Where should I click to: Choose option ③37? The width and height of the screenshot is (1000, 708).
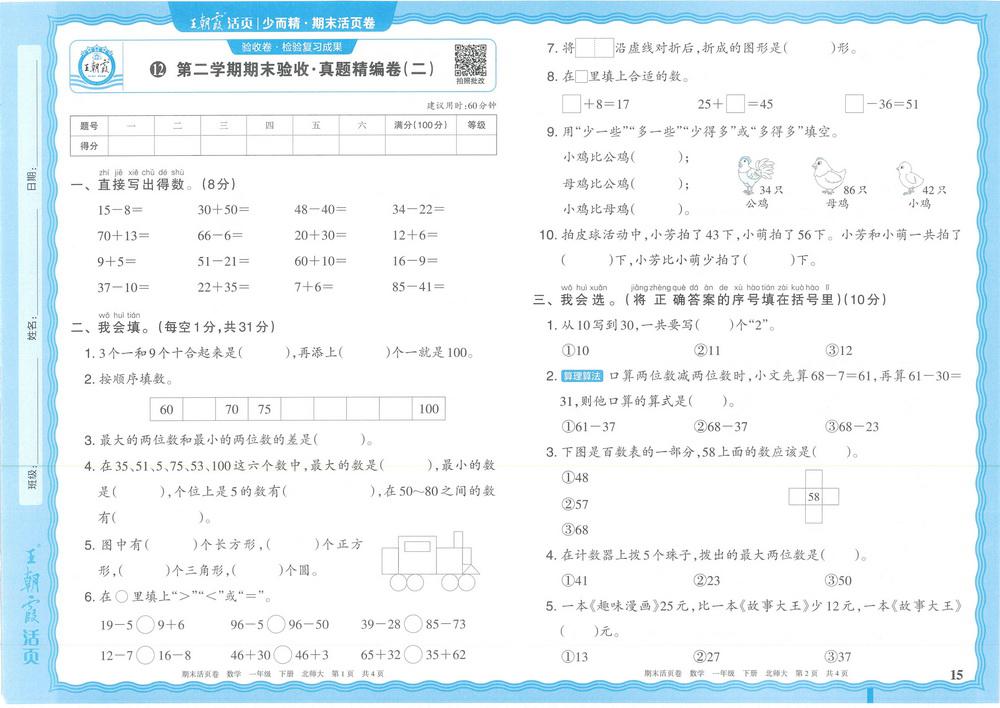[x=839, y=657]
